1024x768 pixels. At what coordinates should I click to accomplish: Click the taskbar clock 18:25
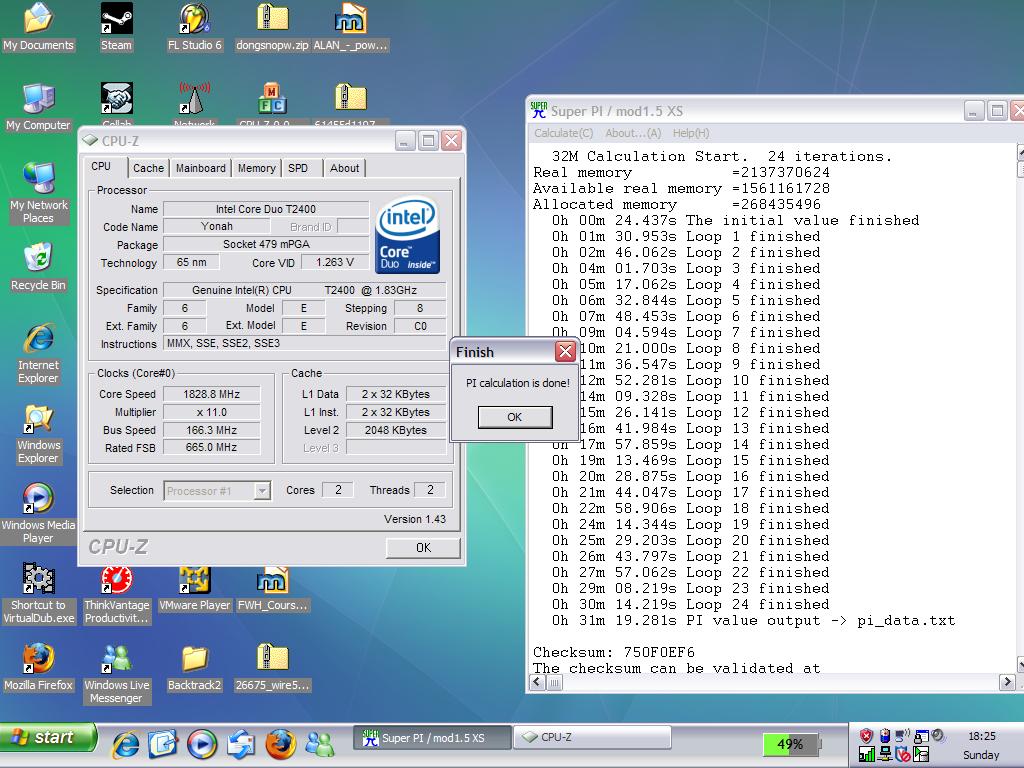[982, 736]
